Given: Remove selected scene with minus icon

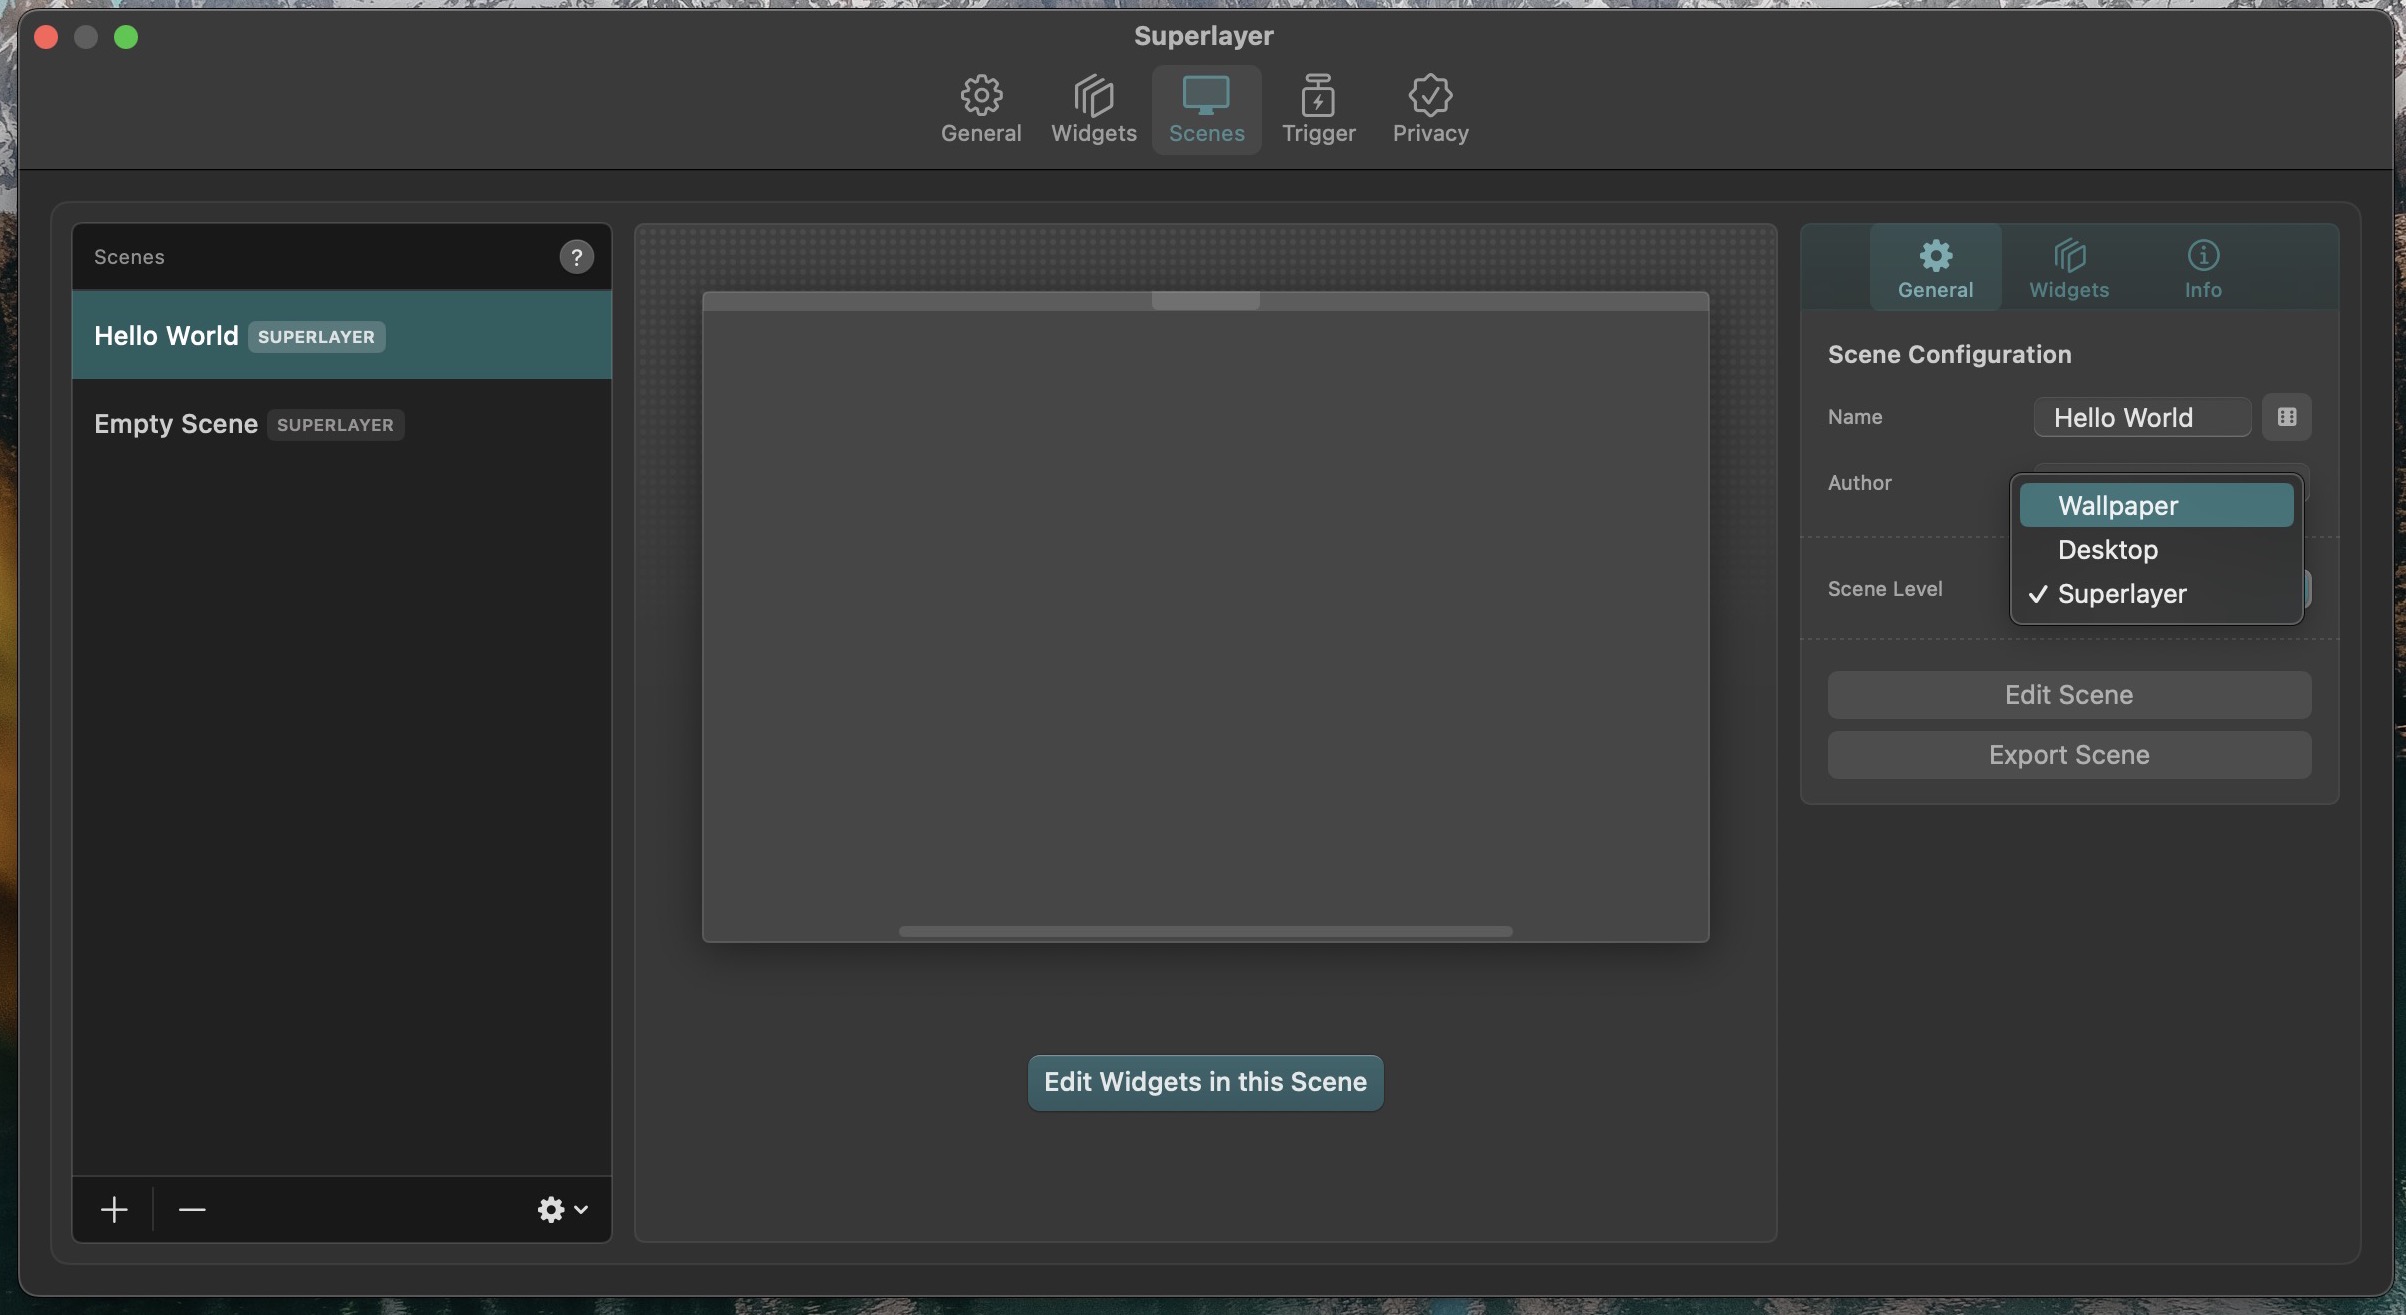Looking at the screenshot, I should click(191, 1210).
